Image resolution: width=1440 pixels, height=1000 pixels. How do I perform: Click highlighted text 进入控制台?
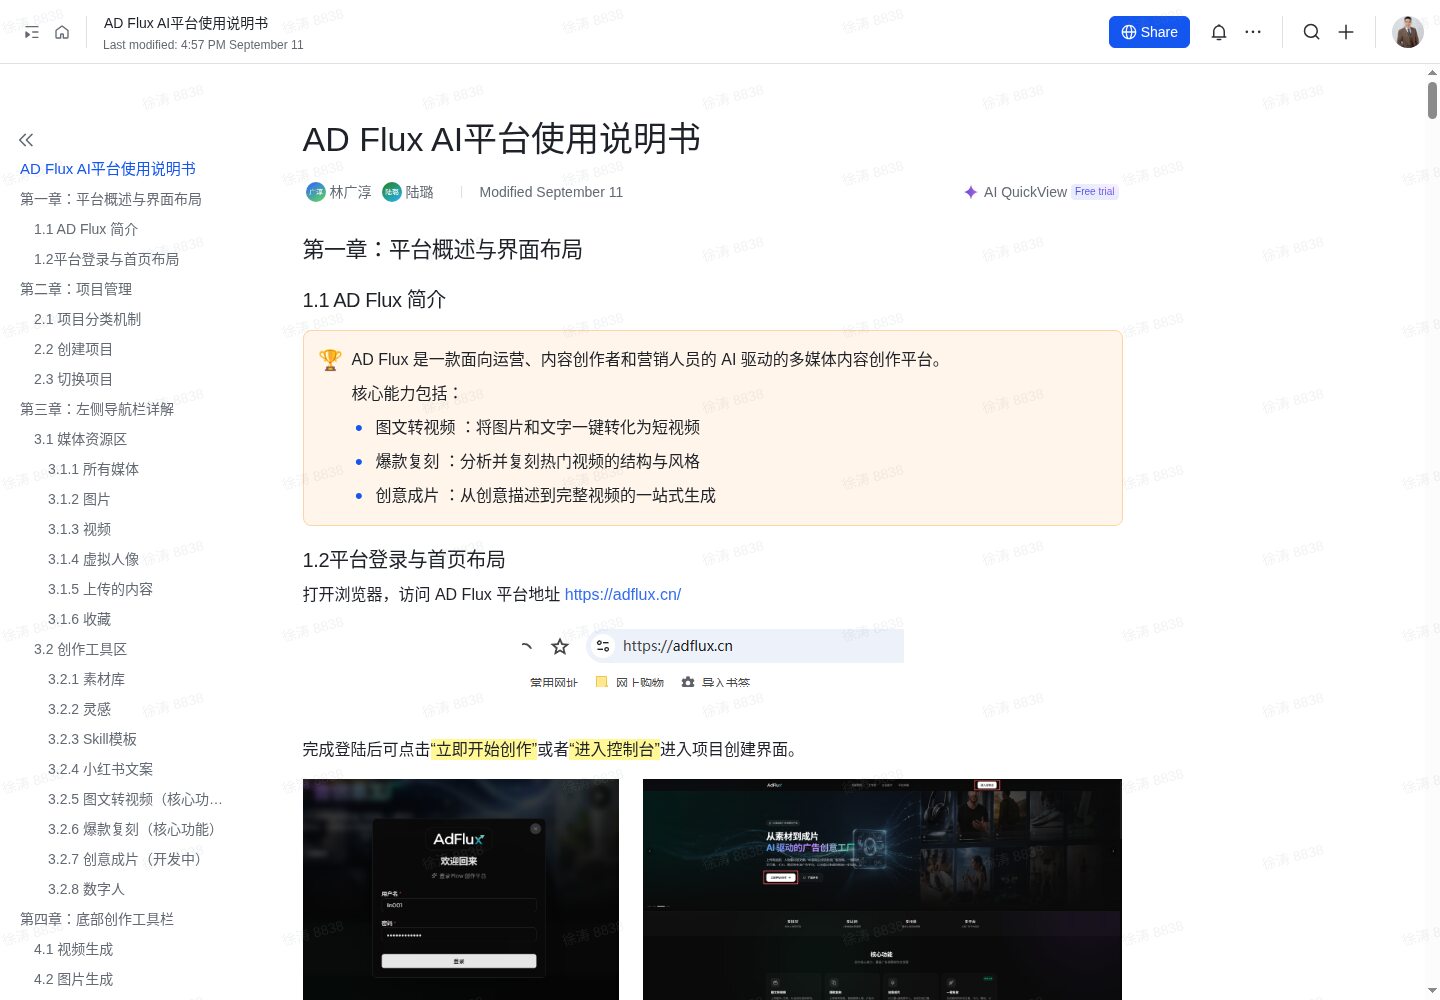click(x=615, y=749)
